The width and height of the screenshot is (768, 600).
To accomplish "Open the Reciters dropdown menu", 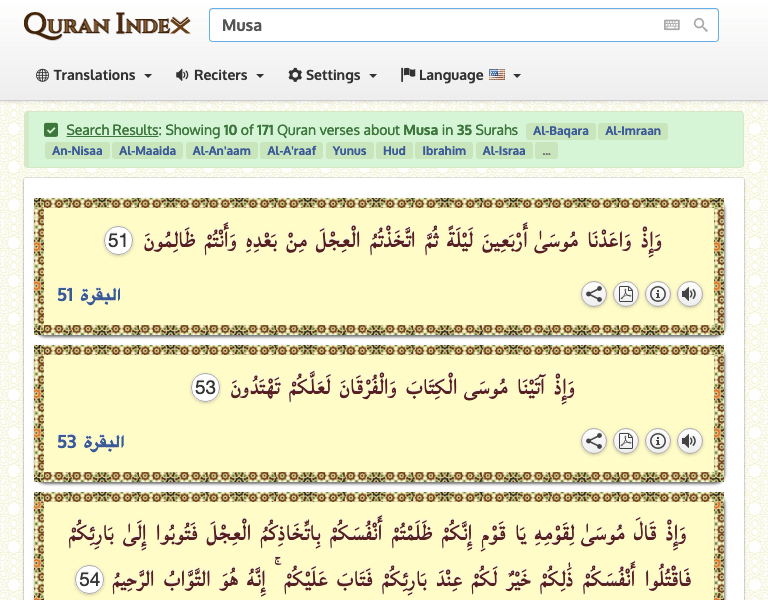I will [219, 75].
